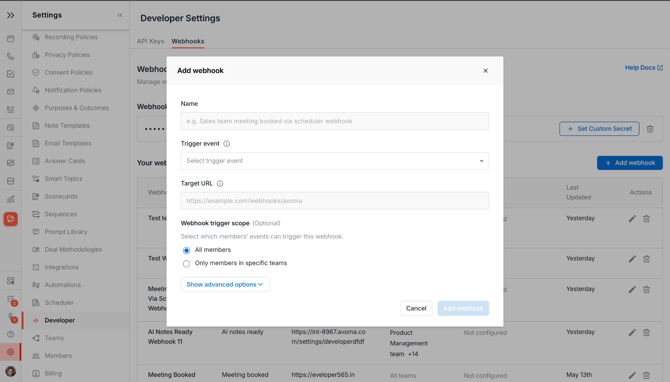Click the Product Management team +14 cell

[x=408, y=343]
